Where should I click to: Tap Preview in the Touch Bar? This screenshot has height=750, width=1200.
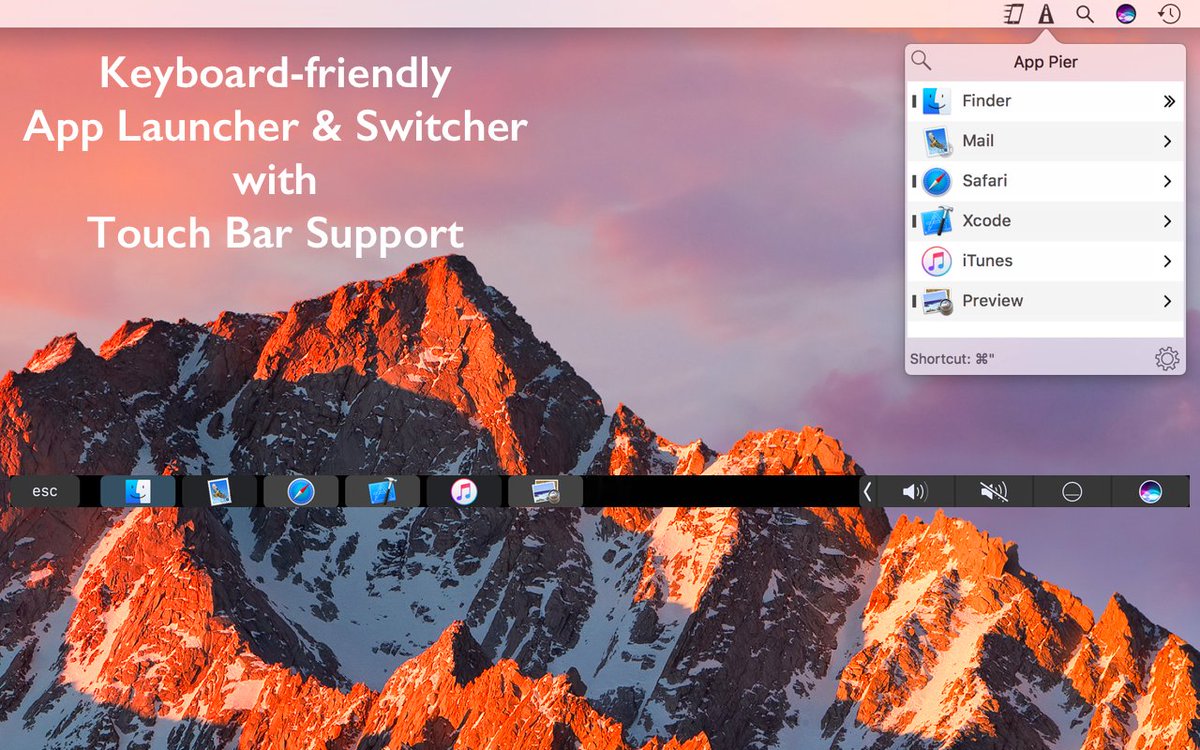[545, 491]
